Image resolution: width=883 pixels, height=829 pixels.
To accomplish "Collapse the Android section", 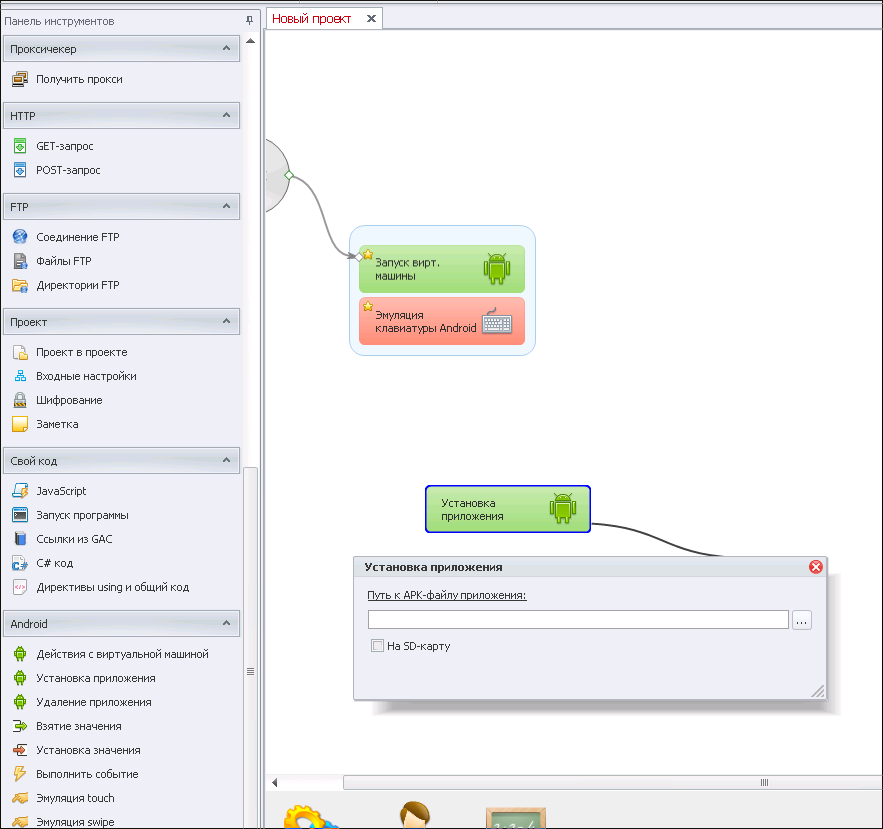I will [226, 623].
